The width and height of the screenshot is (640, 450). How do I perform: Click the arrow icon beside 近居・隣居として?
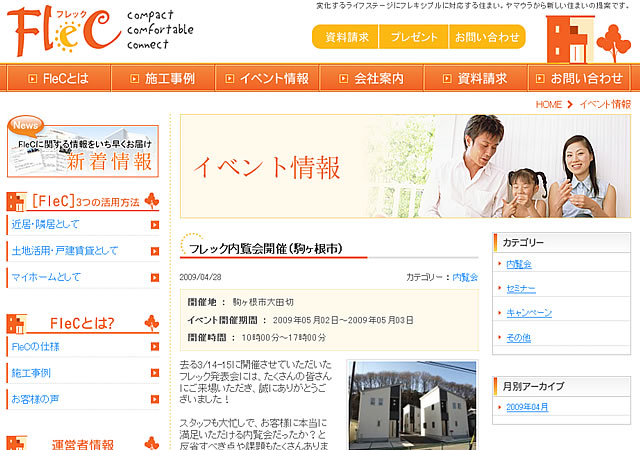(x=155, y=225)
